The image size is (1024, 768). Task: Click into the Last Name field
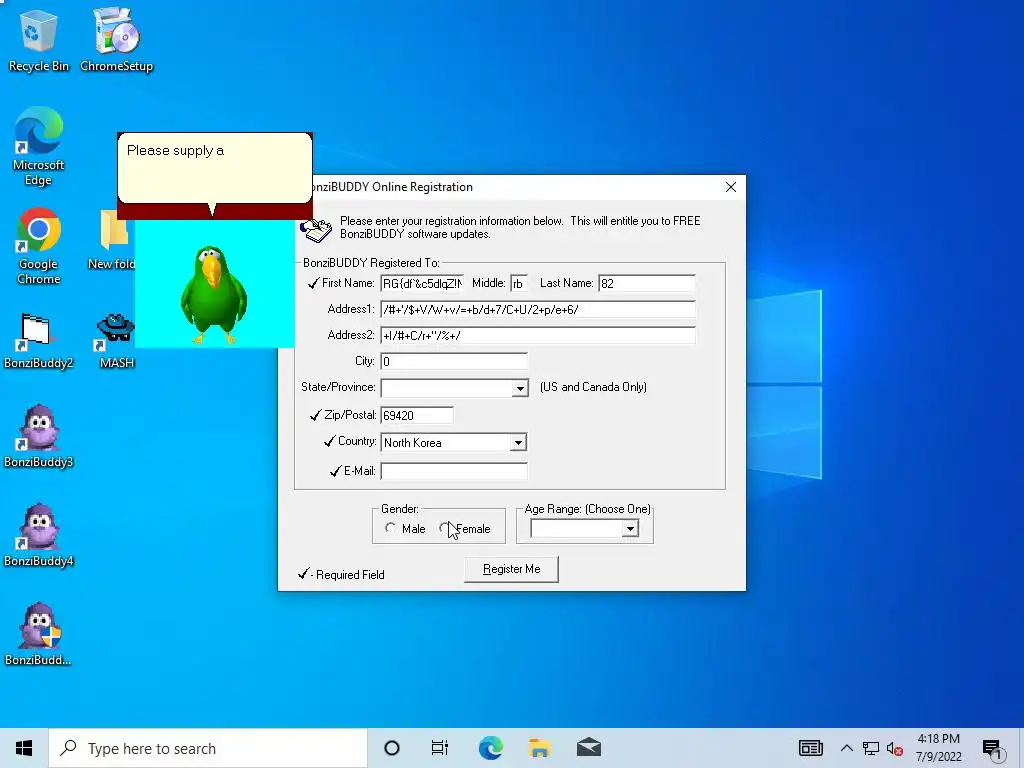click(647, 283)
